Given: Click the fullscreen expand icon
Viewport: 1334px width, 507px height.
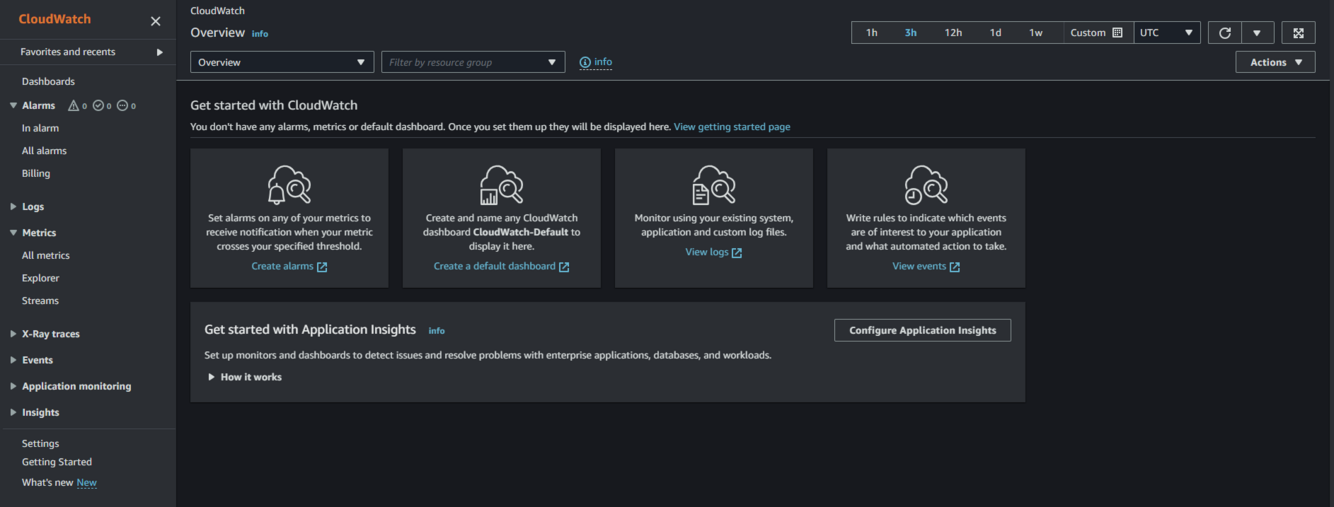Looking at the screenshot, I should (1298, 33).
